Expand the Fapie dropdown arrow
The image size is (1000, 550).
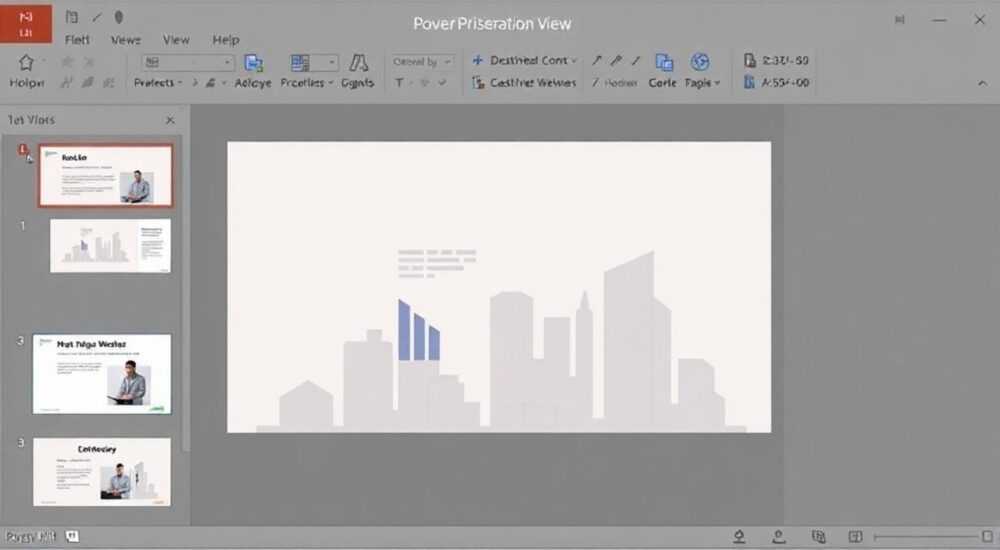[717, 83]
